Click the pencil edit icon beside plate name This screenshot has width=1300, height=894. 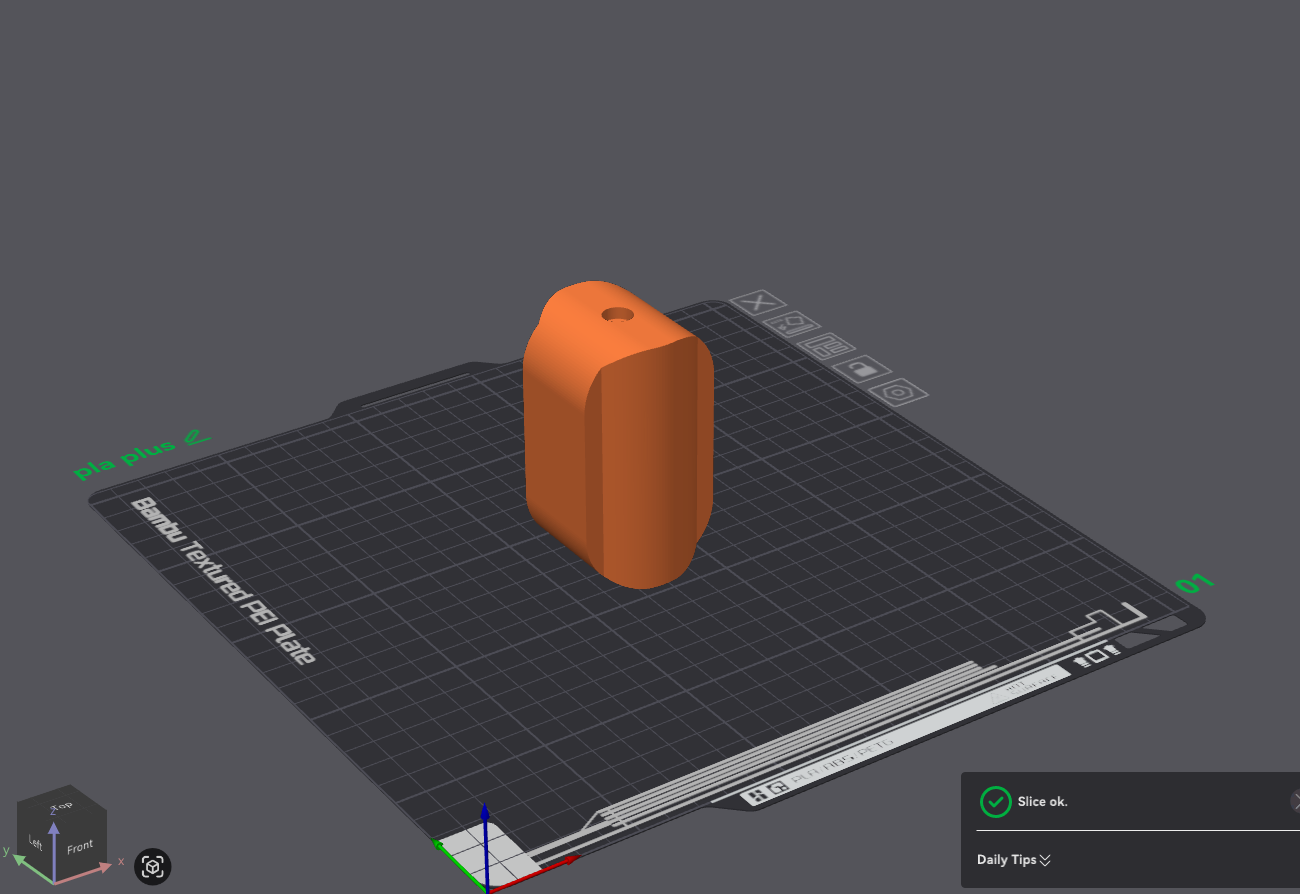(x=198, y=436)
